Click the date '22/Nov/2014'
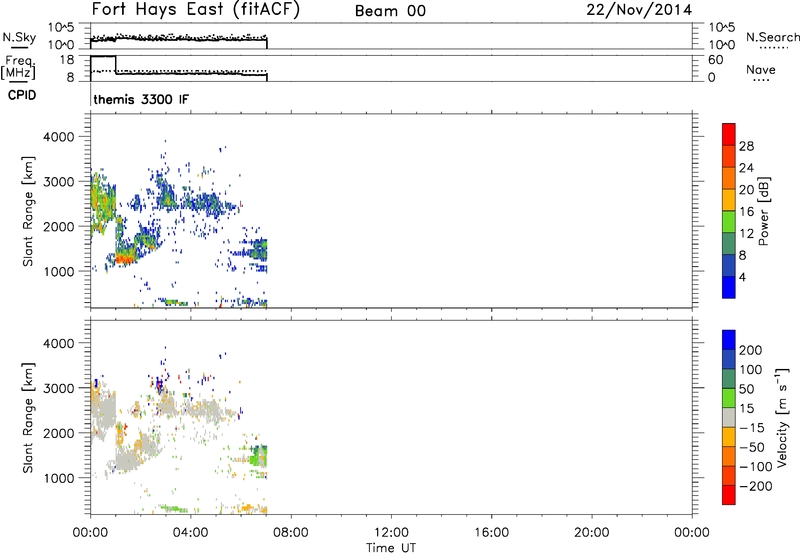Image resolution: width=800 pixels, height=554 pixels. click(639, 10)
